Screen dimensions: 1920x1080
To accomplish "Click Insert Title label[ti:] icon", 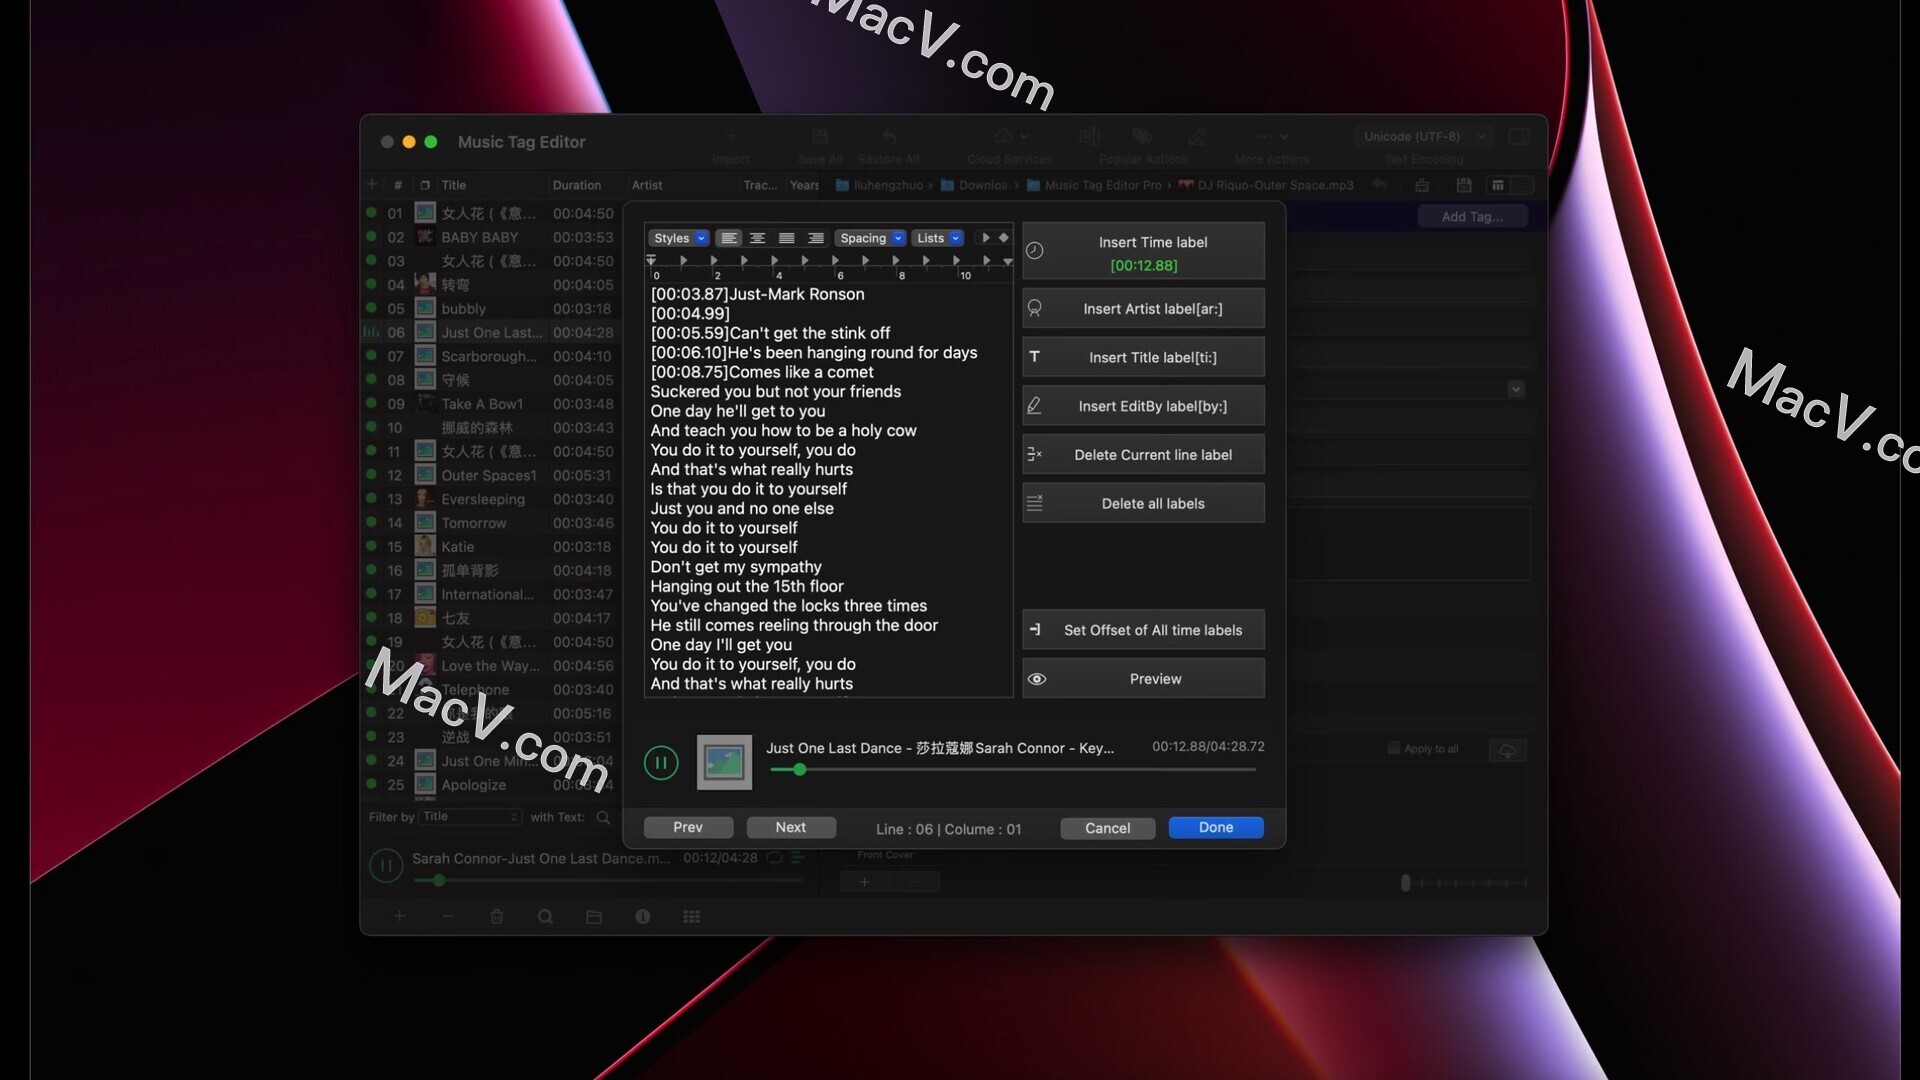I will (x=1035, y=356).
